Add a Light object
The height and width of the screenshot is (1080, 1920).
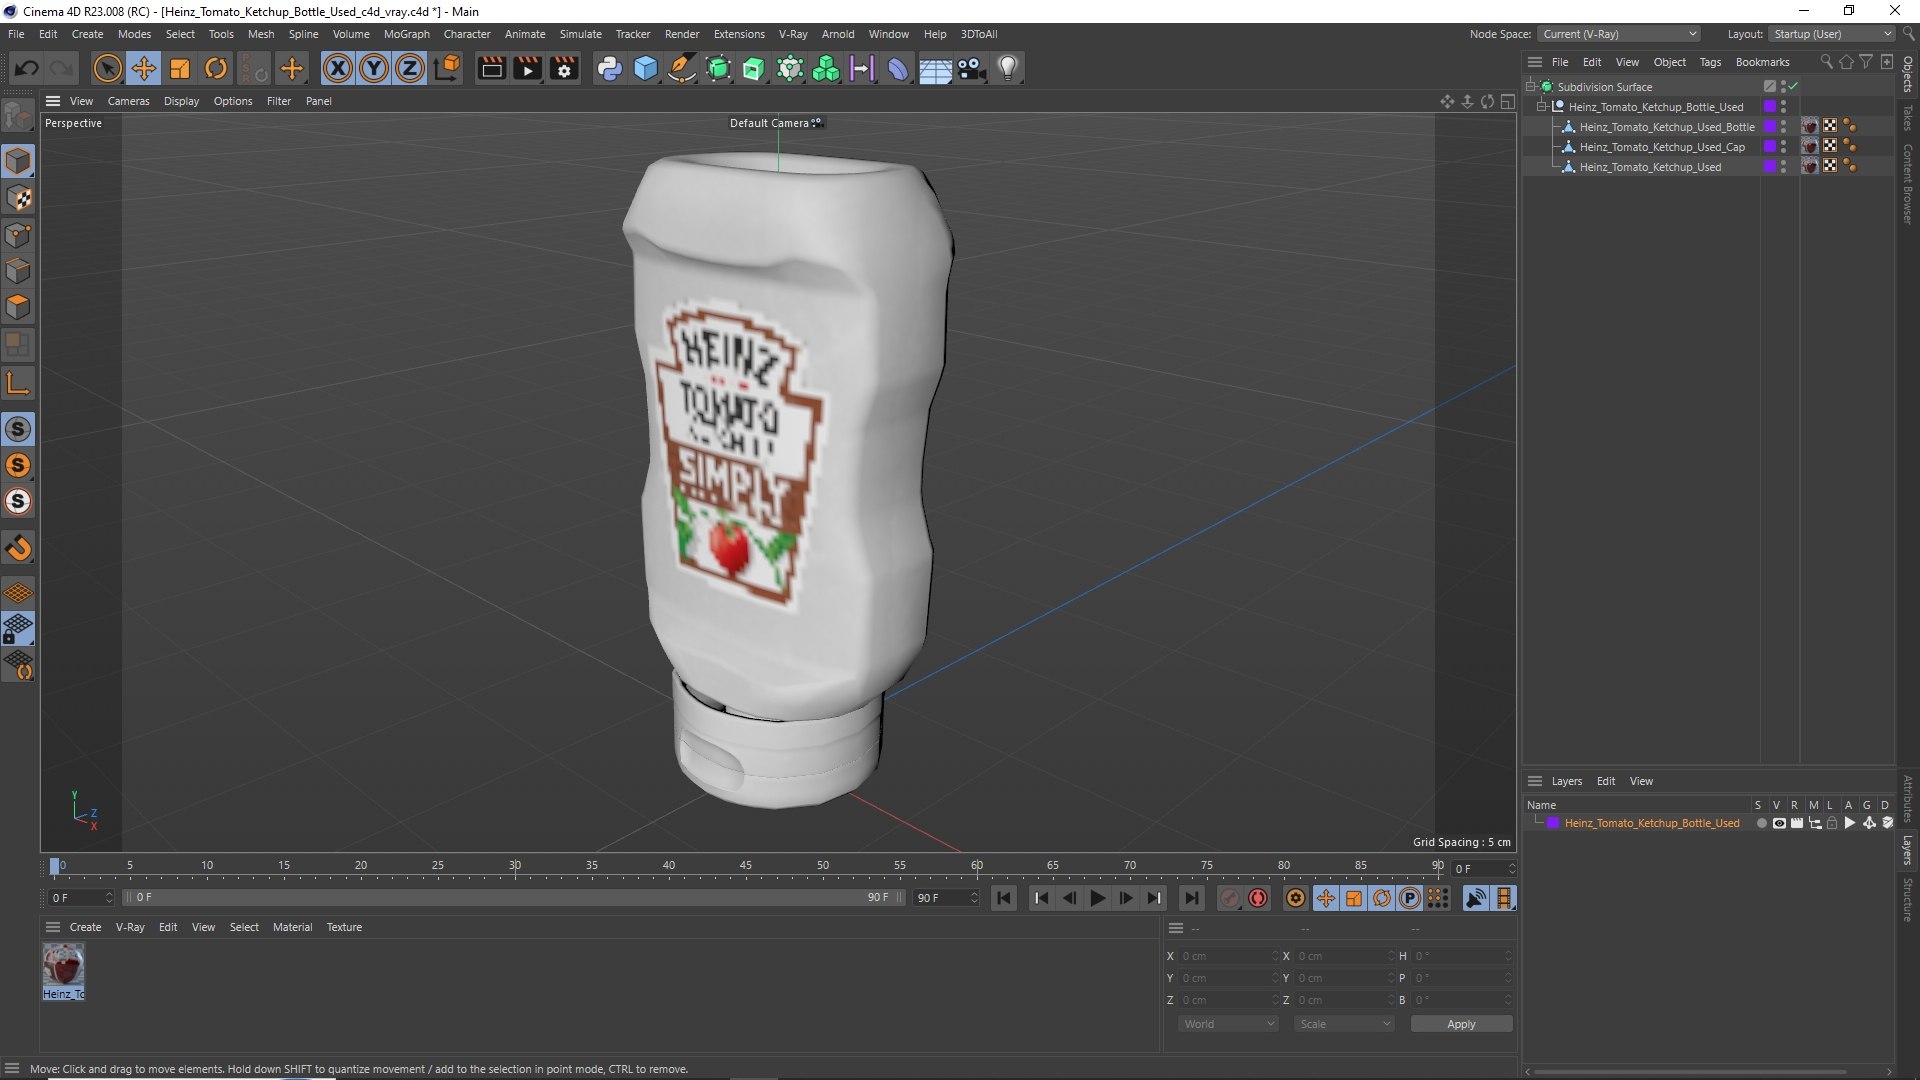pyautogui.click(x=1008, y=68)
